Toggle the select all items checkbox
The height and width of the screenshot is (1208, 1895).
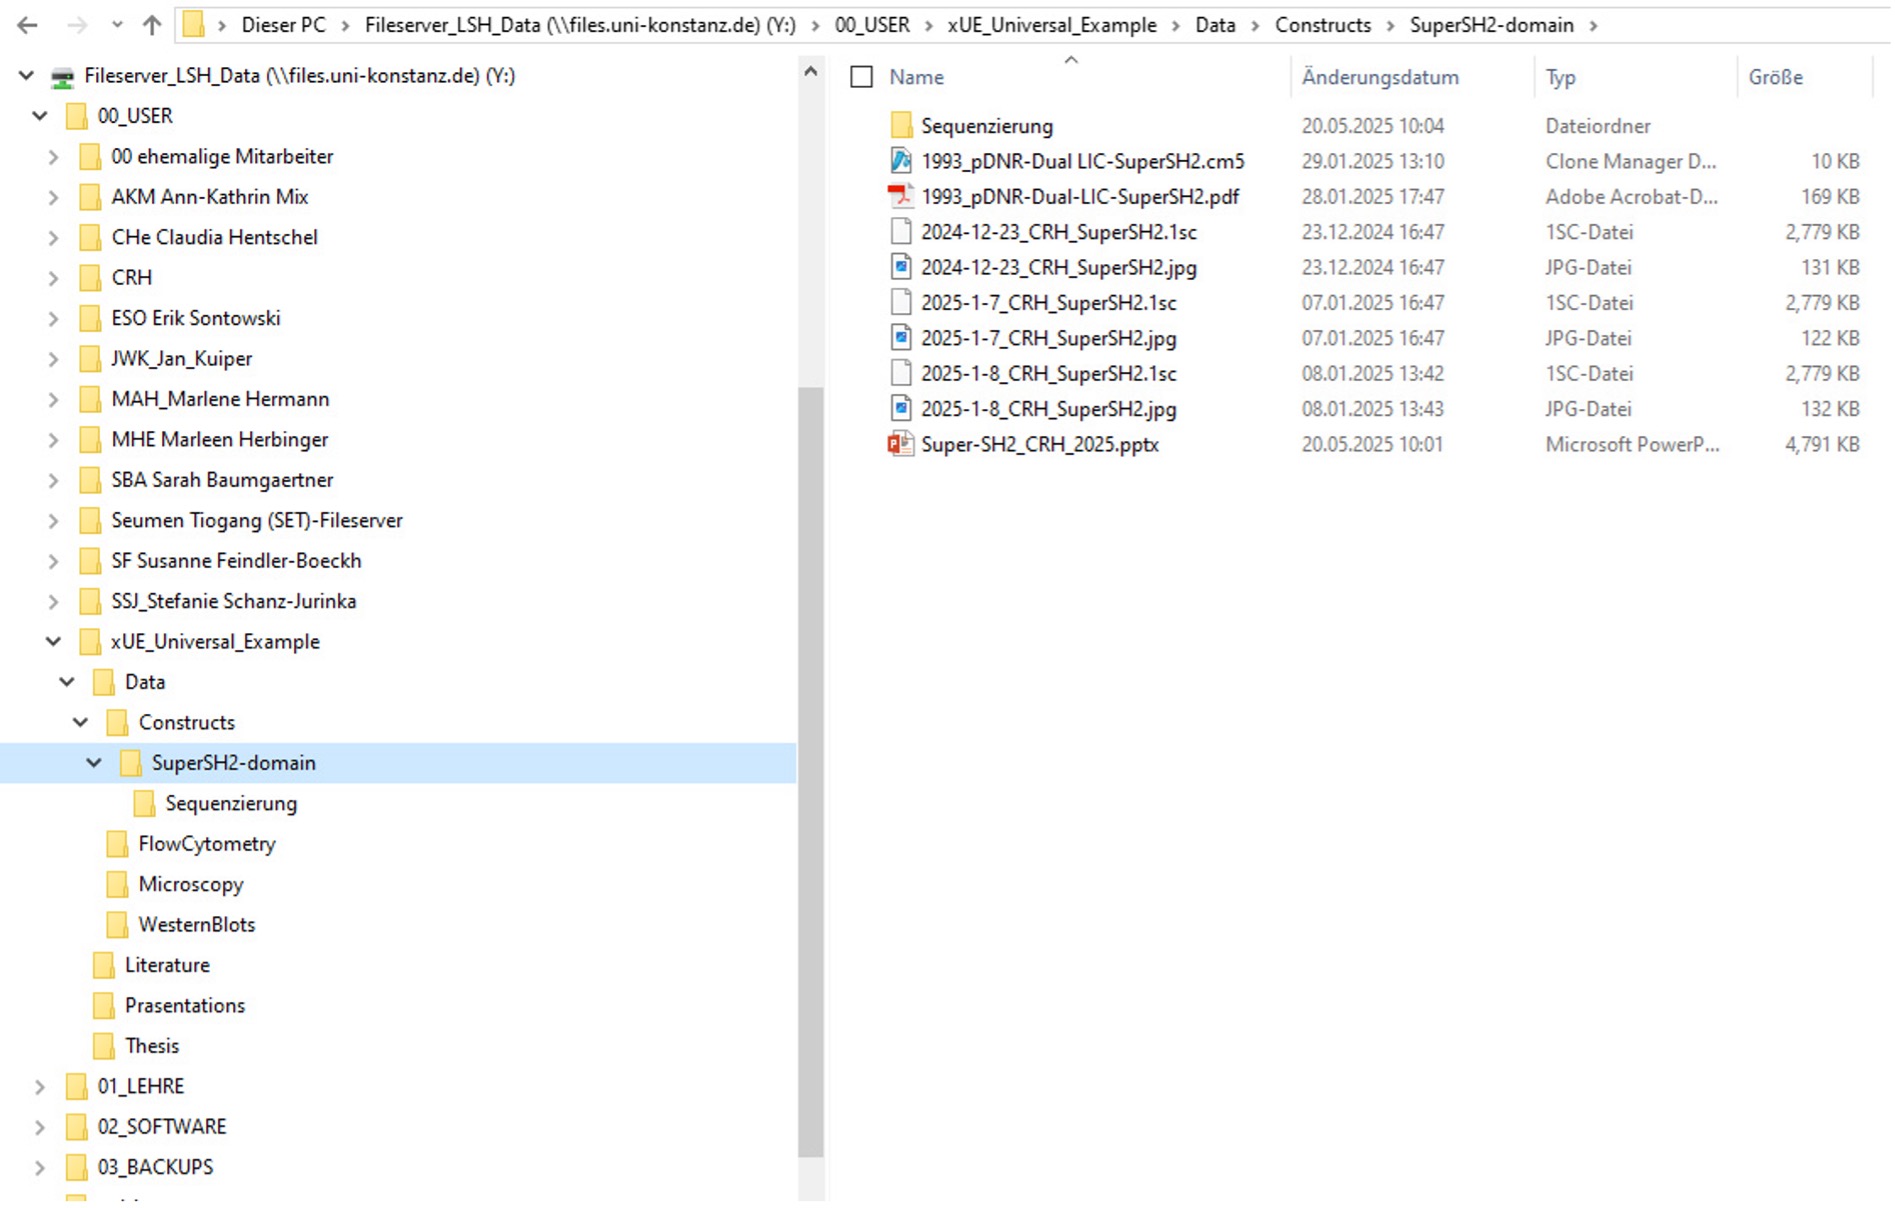[x=861, y=77]
